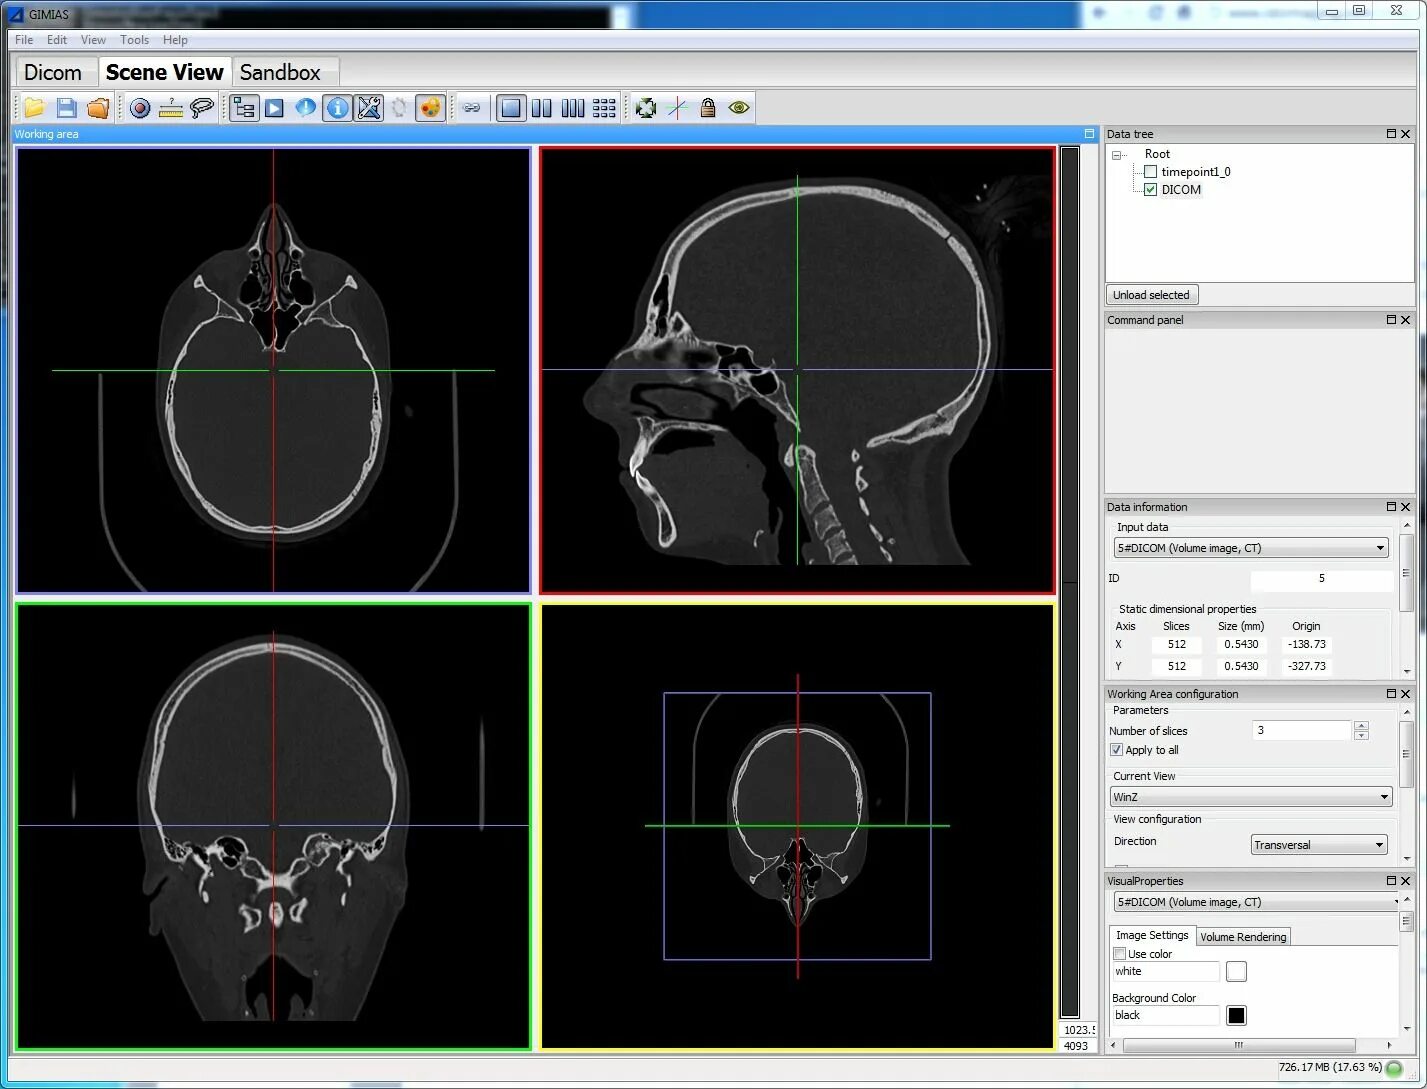1427x1089 pixels.
Task: Switch to the grid view layout
Action: 604,108
